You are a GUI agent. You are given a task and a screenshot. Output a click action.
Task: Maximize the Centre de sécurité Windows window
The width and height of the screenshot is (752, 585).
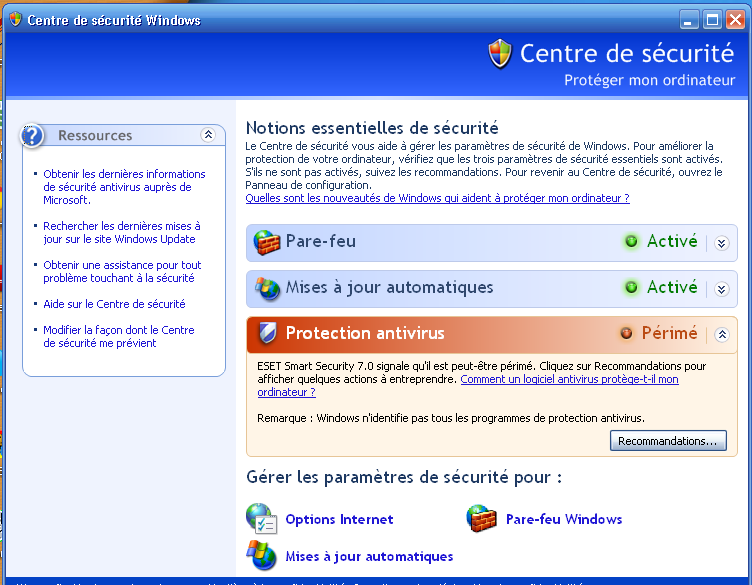(712, 20)
